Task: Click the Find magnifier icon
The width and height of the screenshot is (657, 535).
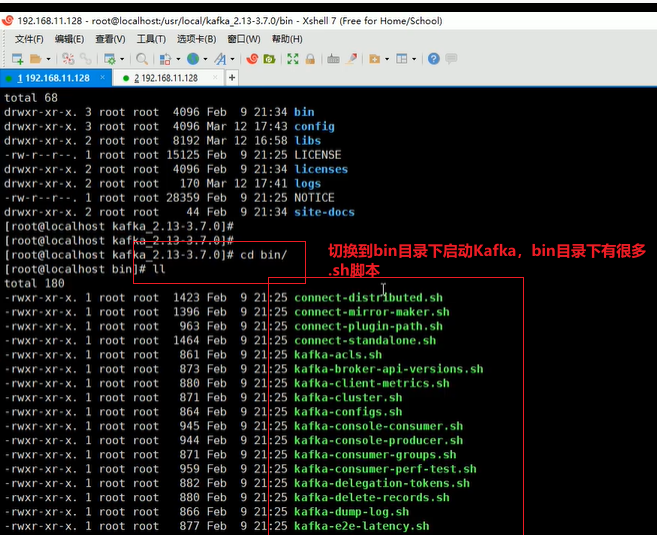Action: [x=142, y=59]
